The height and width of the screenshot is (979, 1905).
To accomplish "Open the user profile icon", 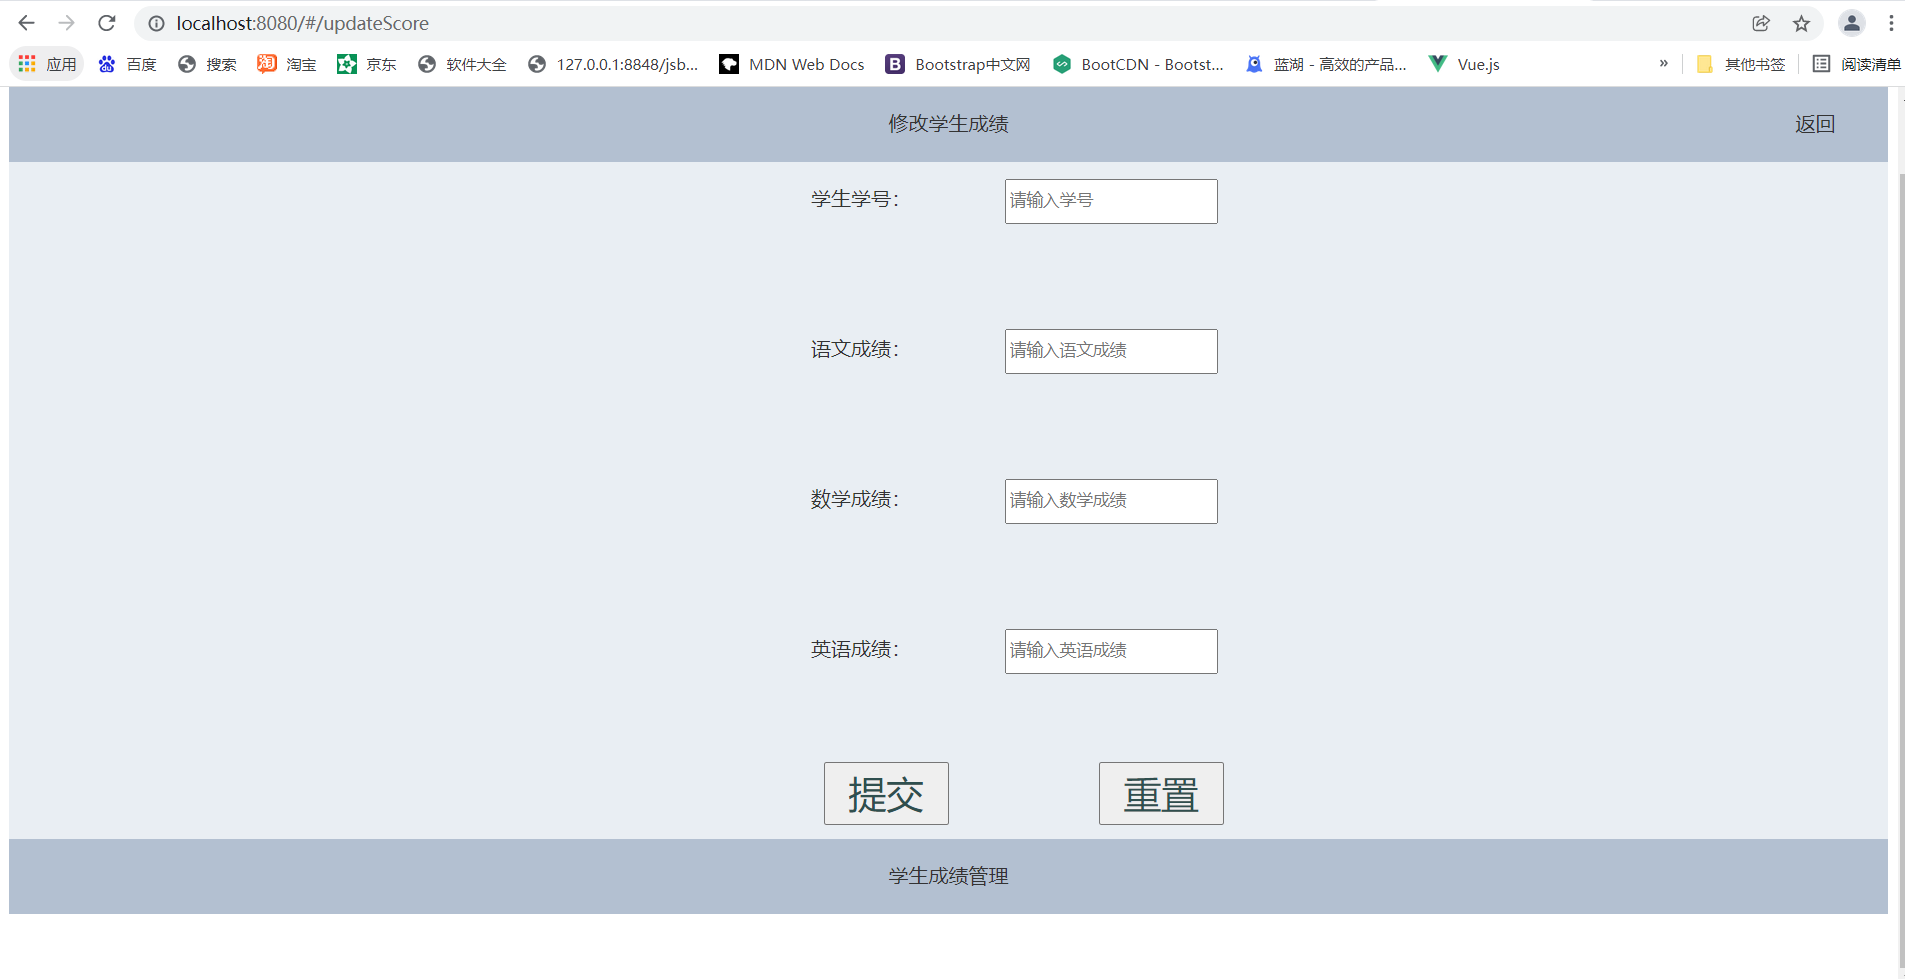I will 1852,23.
